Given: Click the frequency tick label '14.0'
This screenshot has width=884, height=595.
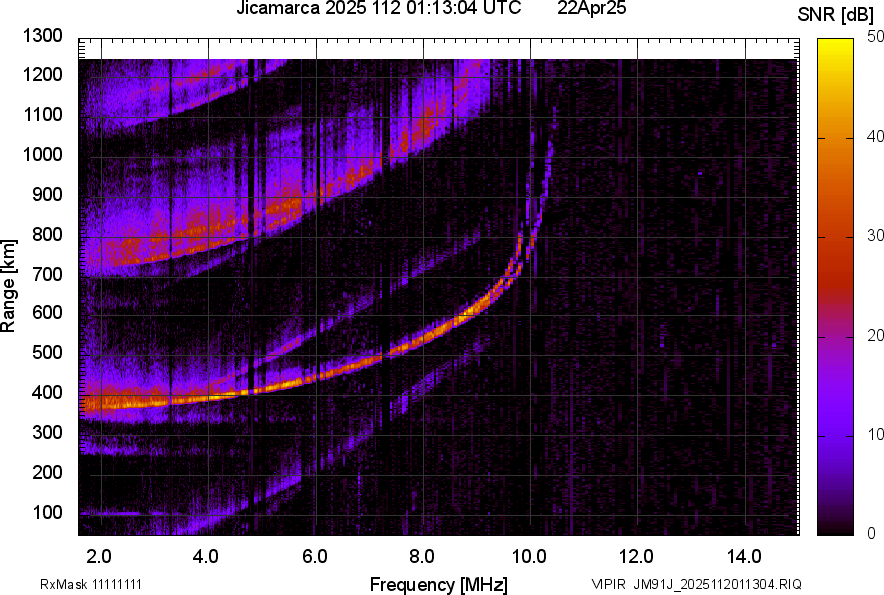Looking at the screenshot, I should coord(744,557).
